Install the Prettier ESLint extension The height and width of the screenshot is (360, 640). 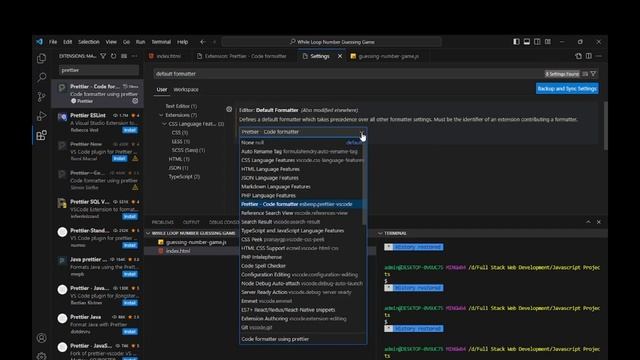[x=130, y=130]
